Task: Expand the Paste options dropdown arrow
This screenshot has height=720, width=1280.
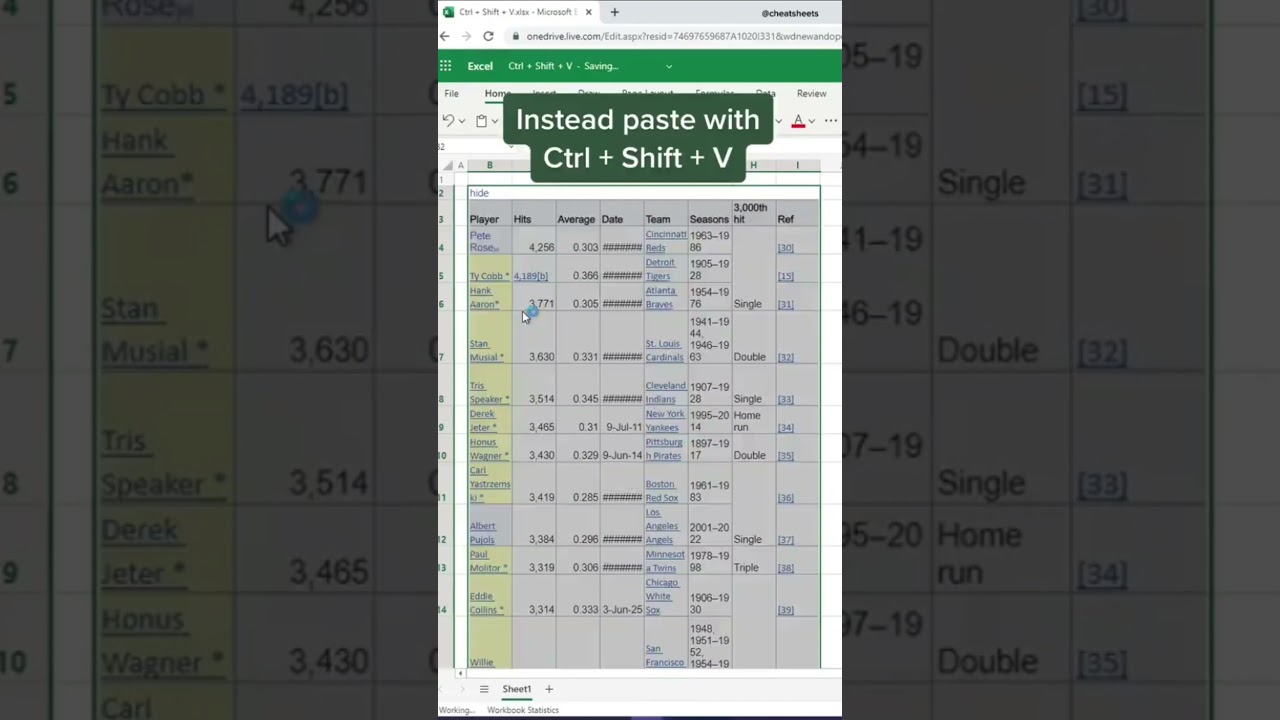Action: [x=494, y=121]
